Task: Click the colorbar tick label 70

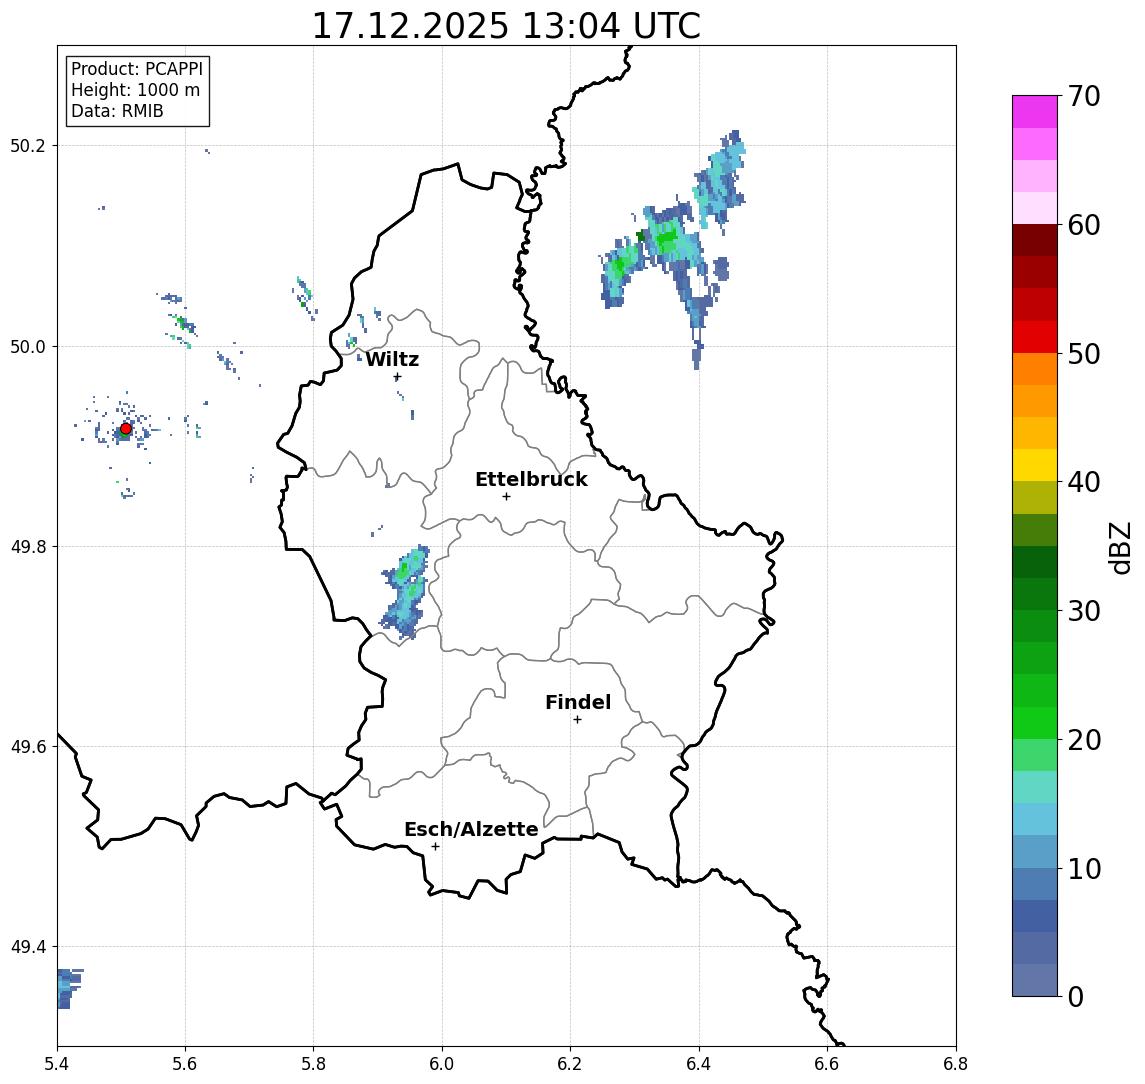Action: tap(1084, 96)
